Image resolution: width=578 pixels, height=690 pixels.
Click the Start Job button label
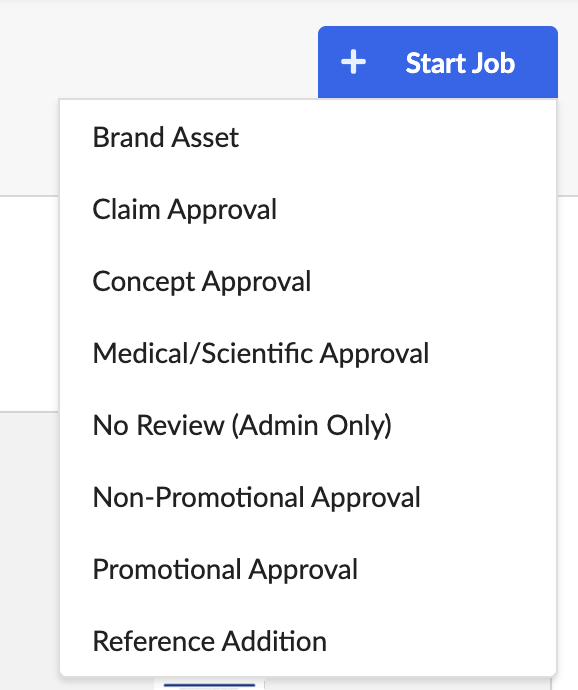460,63
